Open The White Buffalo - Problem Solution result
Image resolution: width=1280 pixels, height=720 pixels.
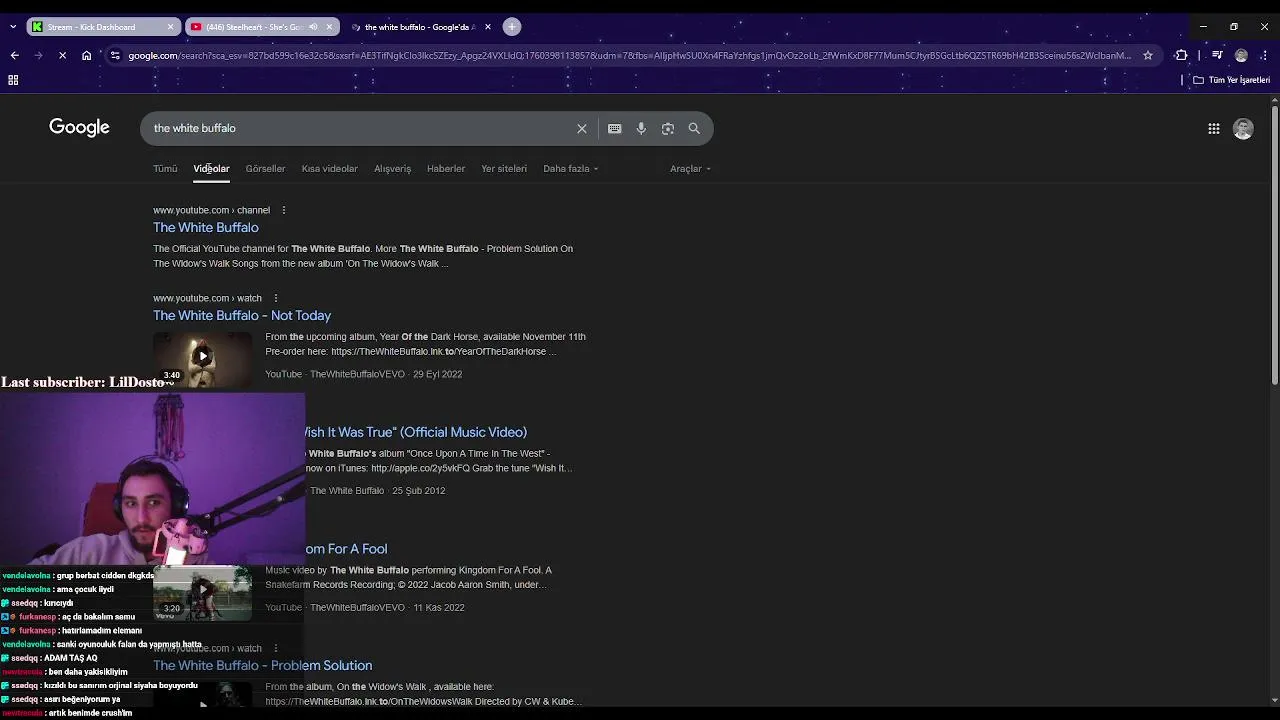(x=262, y=666)
